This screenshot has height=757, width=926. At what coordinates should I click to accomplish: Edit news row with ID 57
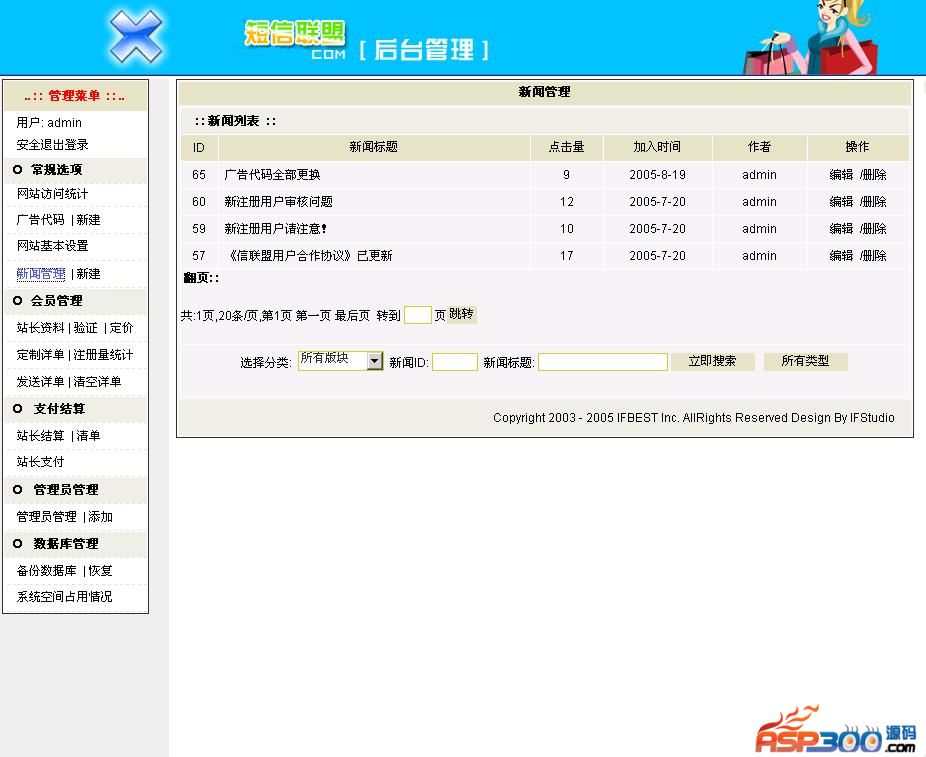pos(841,256)
